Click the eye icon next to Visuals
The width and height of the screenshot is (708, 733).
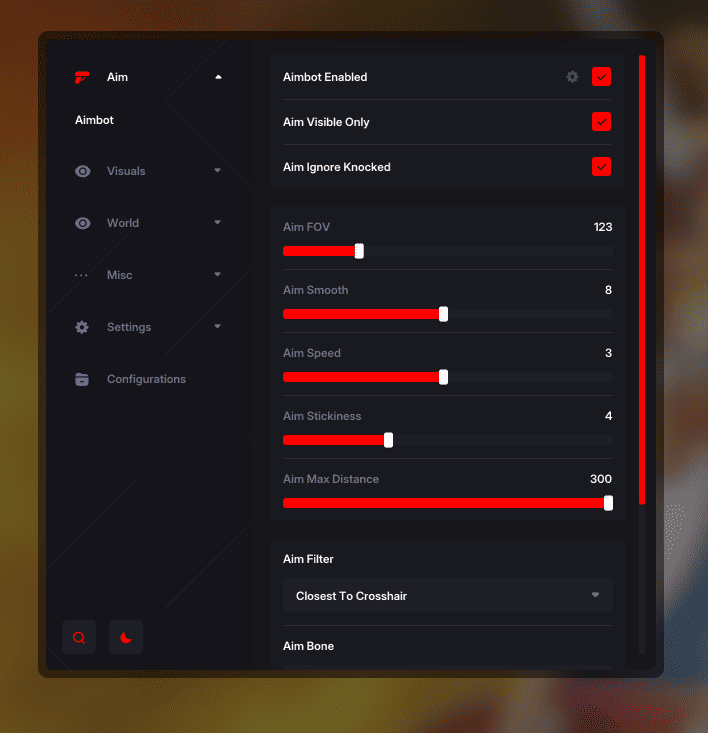(x=83, y=171)
